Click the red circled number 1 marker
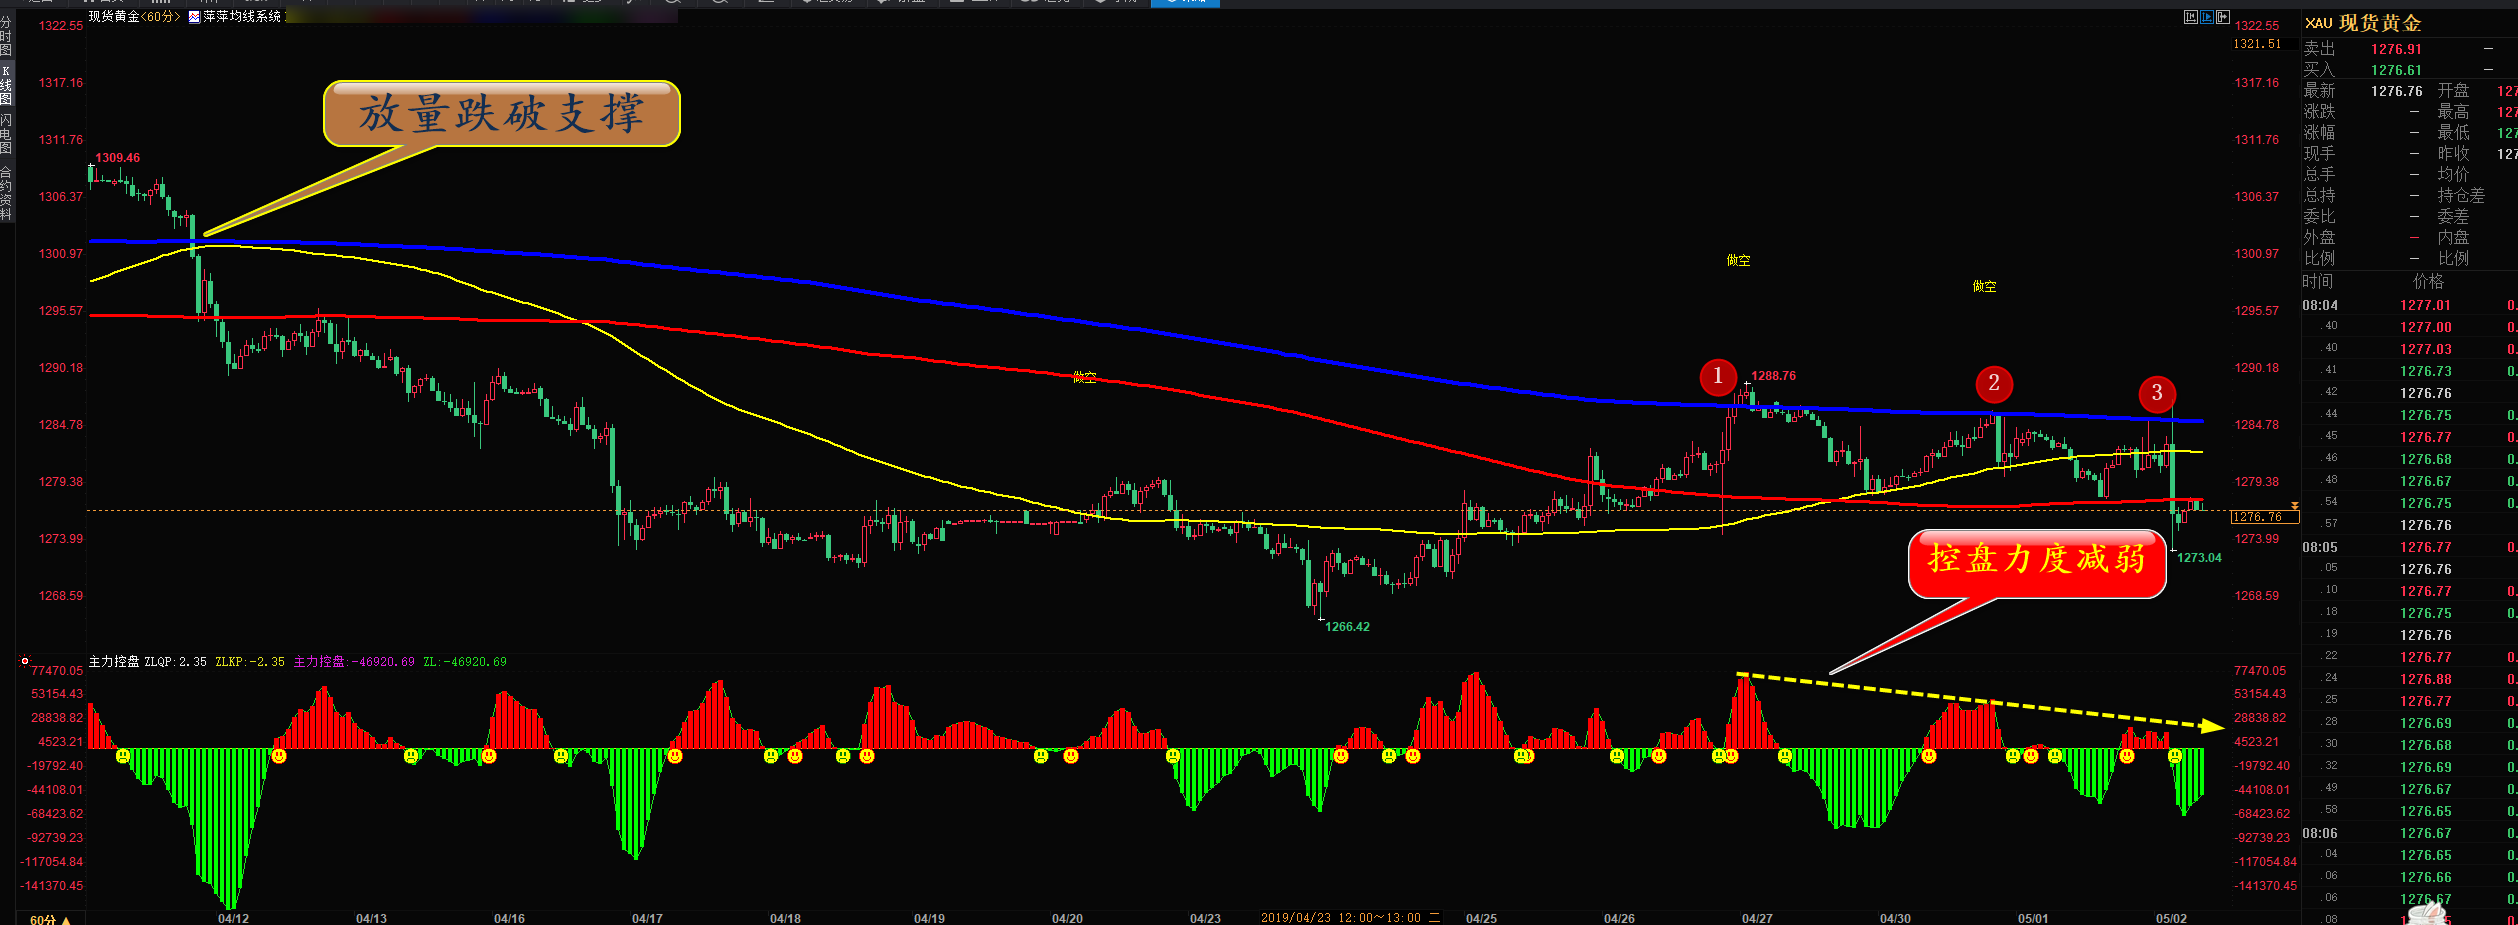The image size is (2518, 925). [1717, 376]
